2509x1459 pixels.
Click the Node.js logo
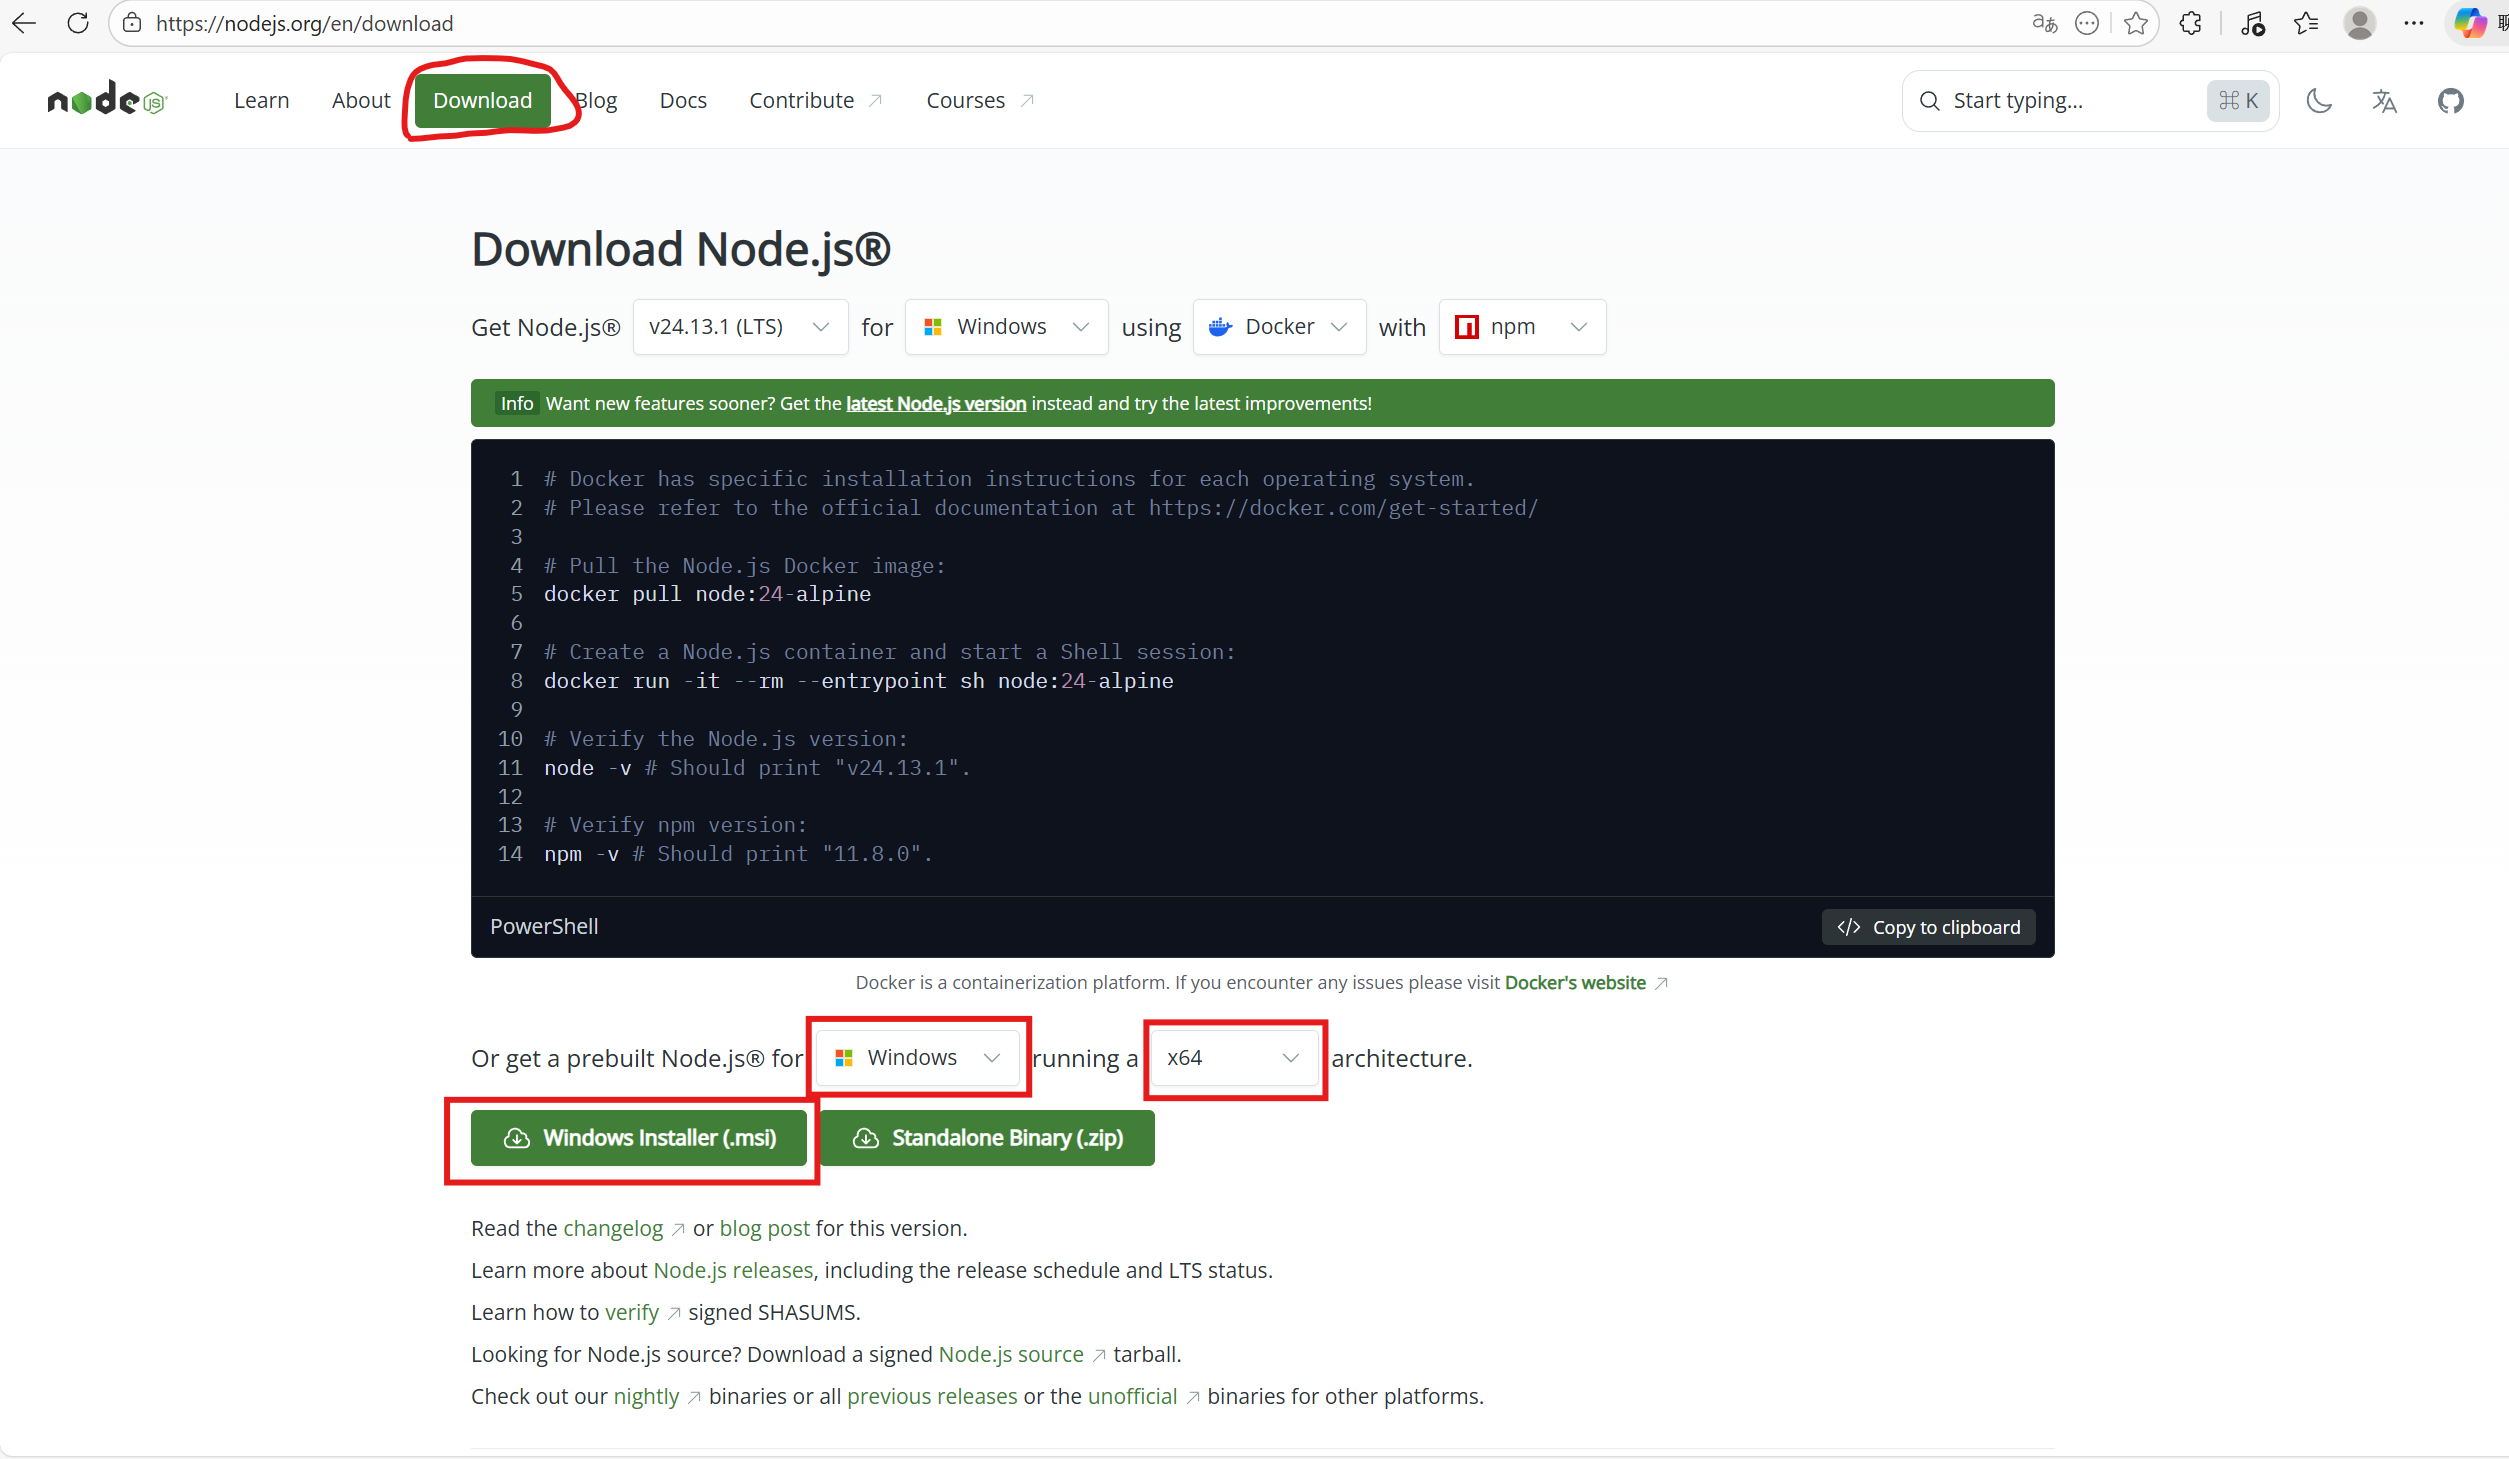106,100
